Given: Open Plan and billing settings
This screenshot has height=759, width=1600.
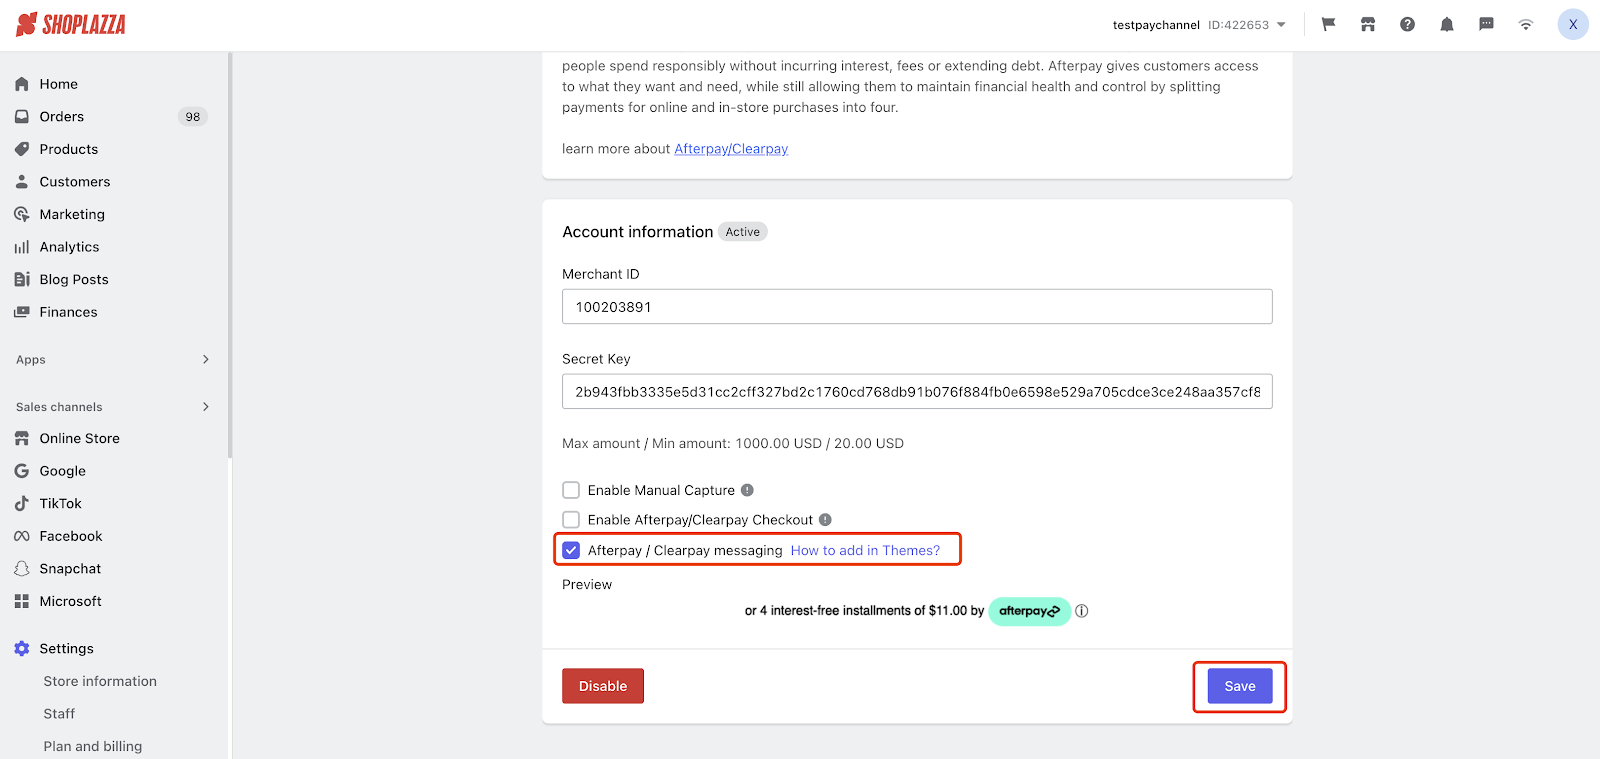Looking at the screenshot, I should [x=93, y=746].
